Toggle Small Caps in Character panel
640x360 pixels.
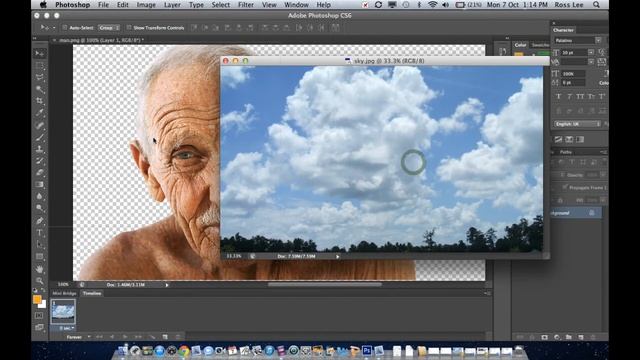click(591, 97)
